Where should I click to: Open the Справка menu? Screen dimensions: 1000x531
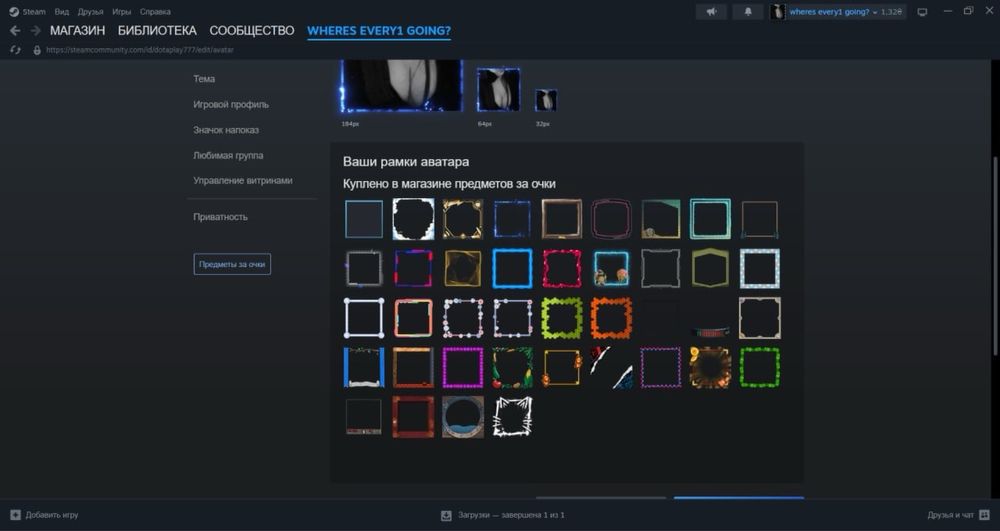pyautogui.click(x=155, y=11)
